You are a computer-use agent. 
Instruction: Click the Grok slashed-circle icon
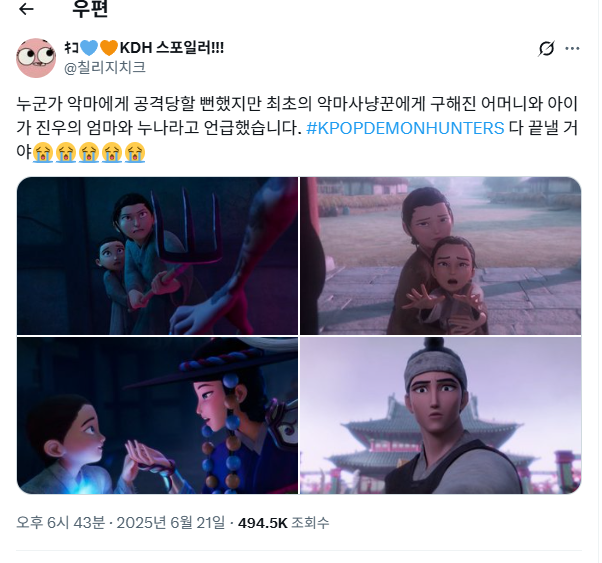pos(546,48)
